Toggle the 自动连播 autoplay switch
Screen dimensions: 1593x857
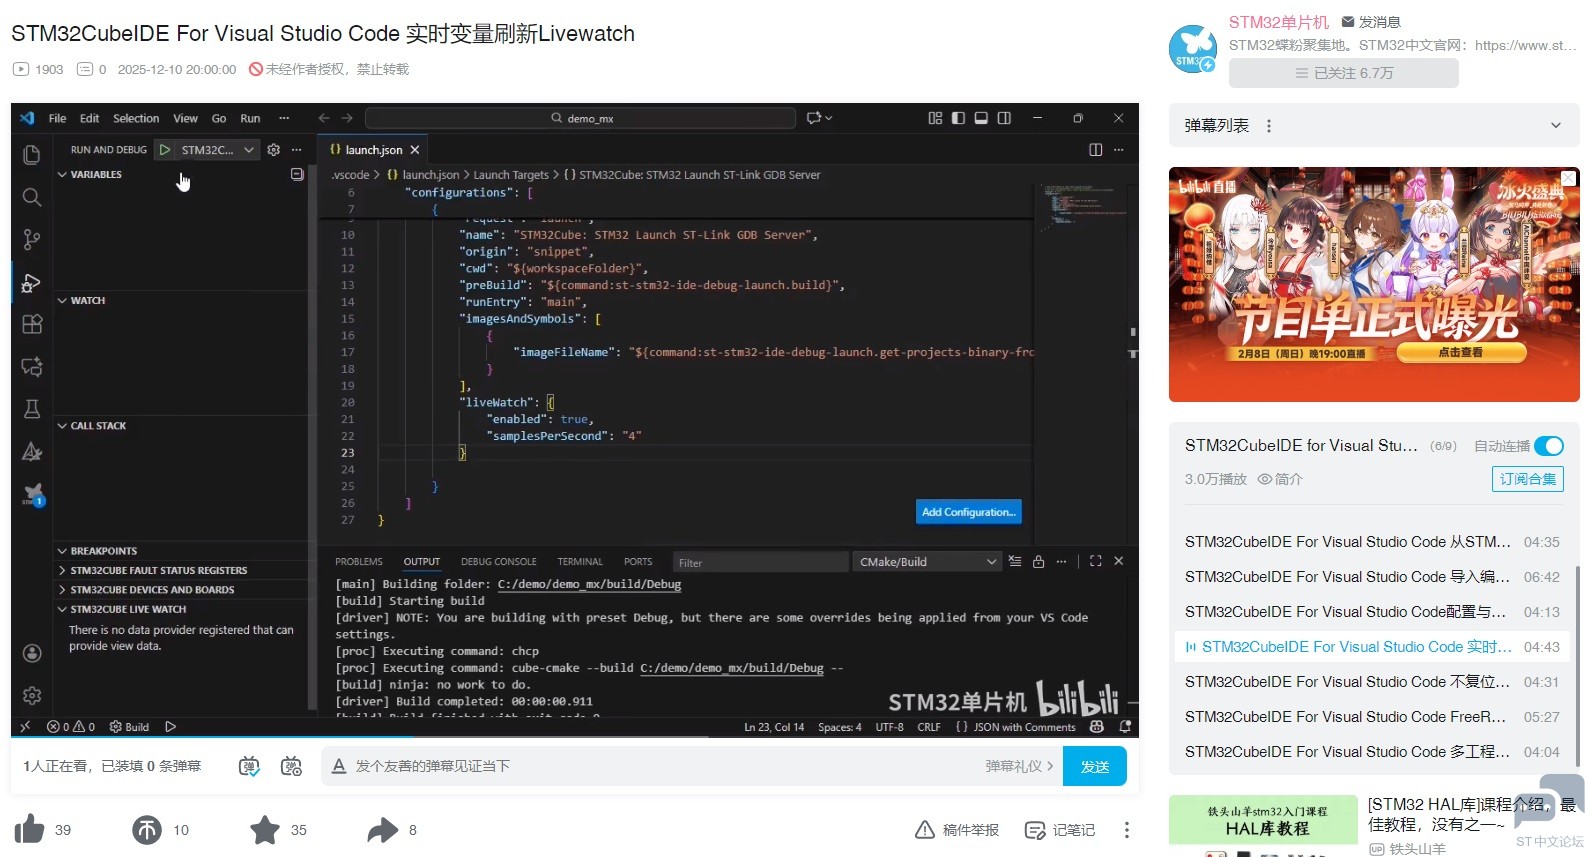tap(1549, 446)
